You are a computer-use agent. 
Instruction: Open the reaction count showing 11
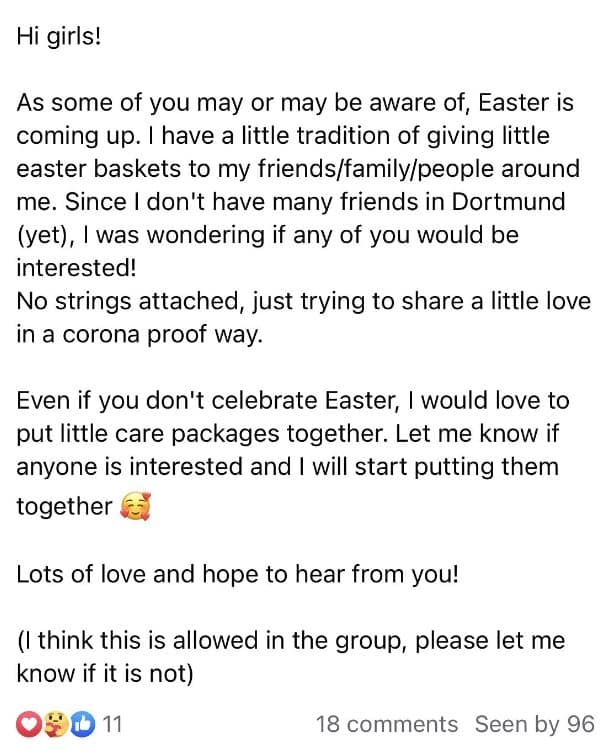click(112, 723)
